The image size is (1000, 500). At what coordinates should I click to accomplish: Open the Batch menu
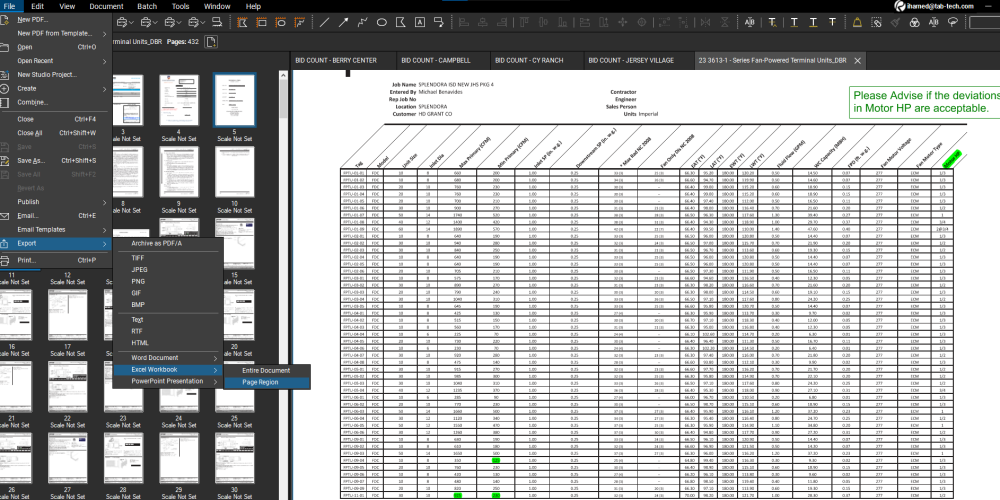click(147, 6)
